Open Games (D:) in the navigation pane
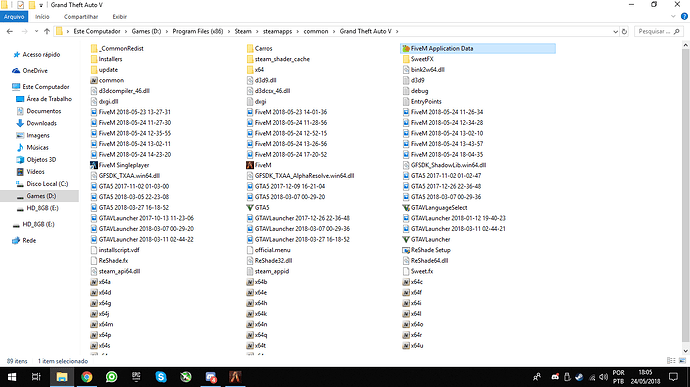This screenshot has height=387, width=690. pyautogui.click(x=40, y=196)
